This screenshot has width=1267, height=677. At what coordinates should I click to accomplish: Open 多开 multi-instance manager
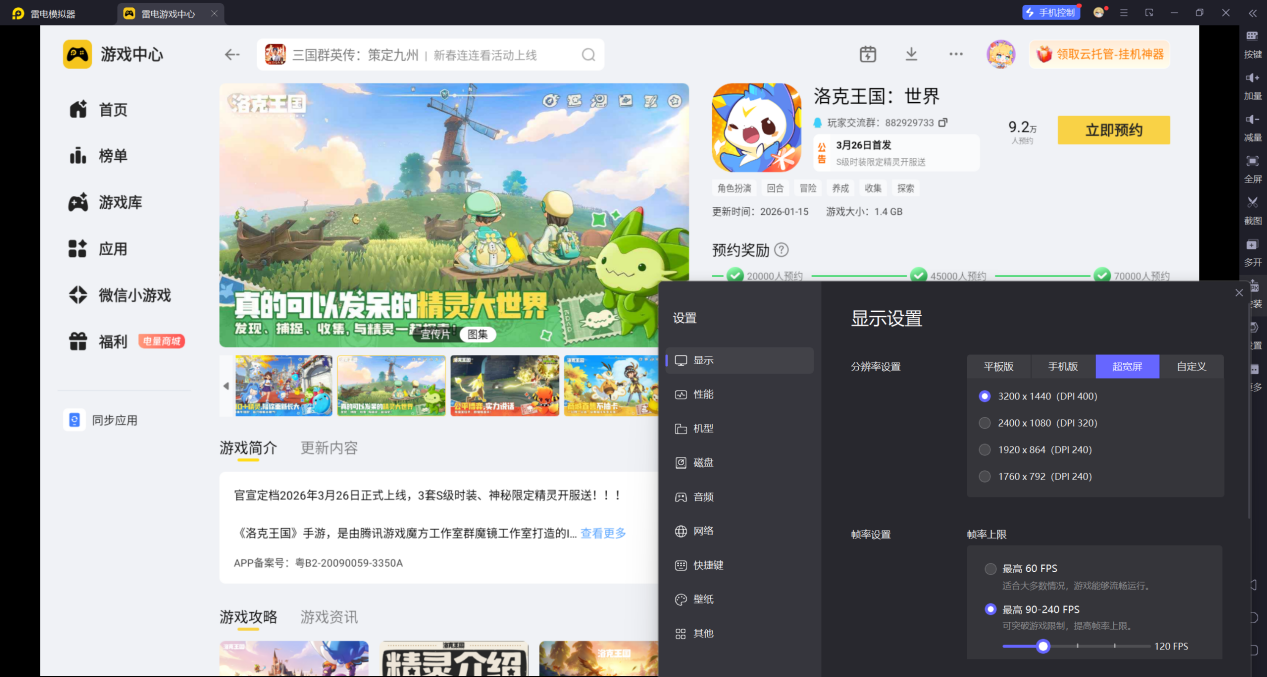click(1252, 252)
